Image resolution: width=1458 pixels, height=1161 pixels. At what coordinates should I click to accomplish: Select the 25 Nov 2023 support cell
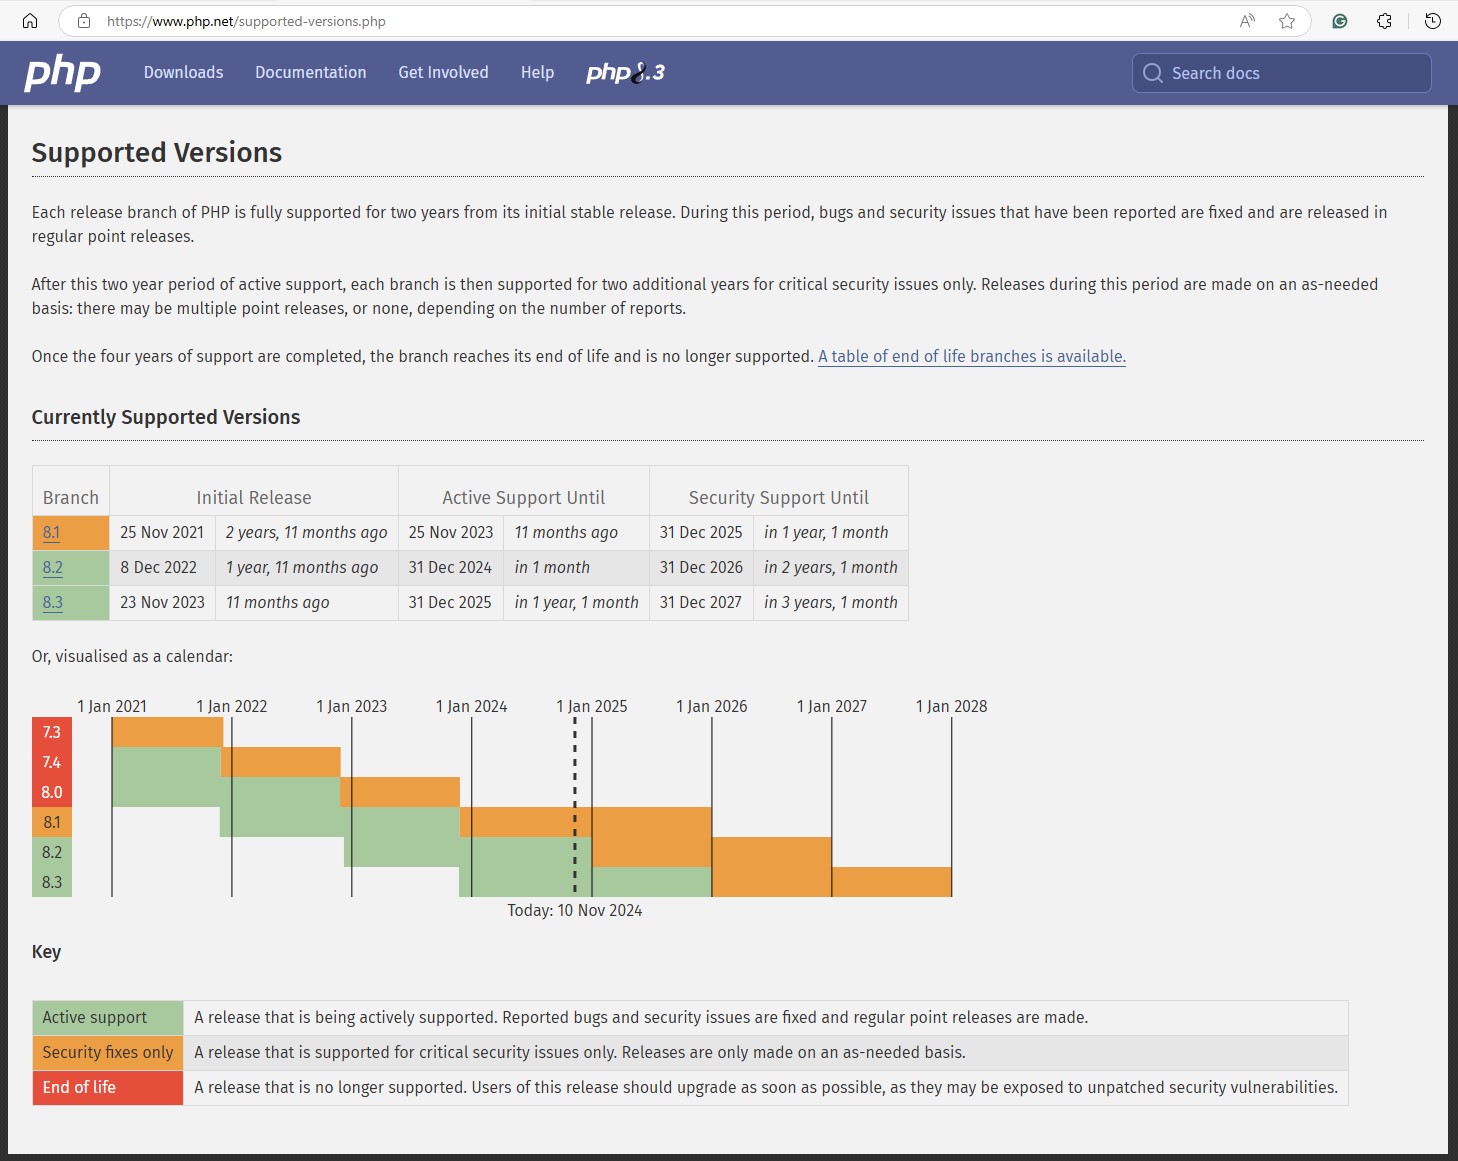[451, 532]
